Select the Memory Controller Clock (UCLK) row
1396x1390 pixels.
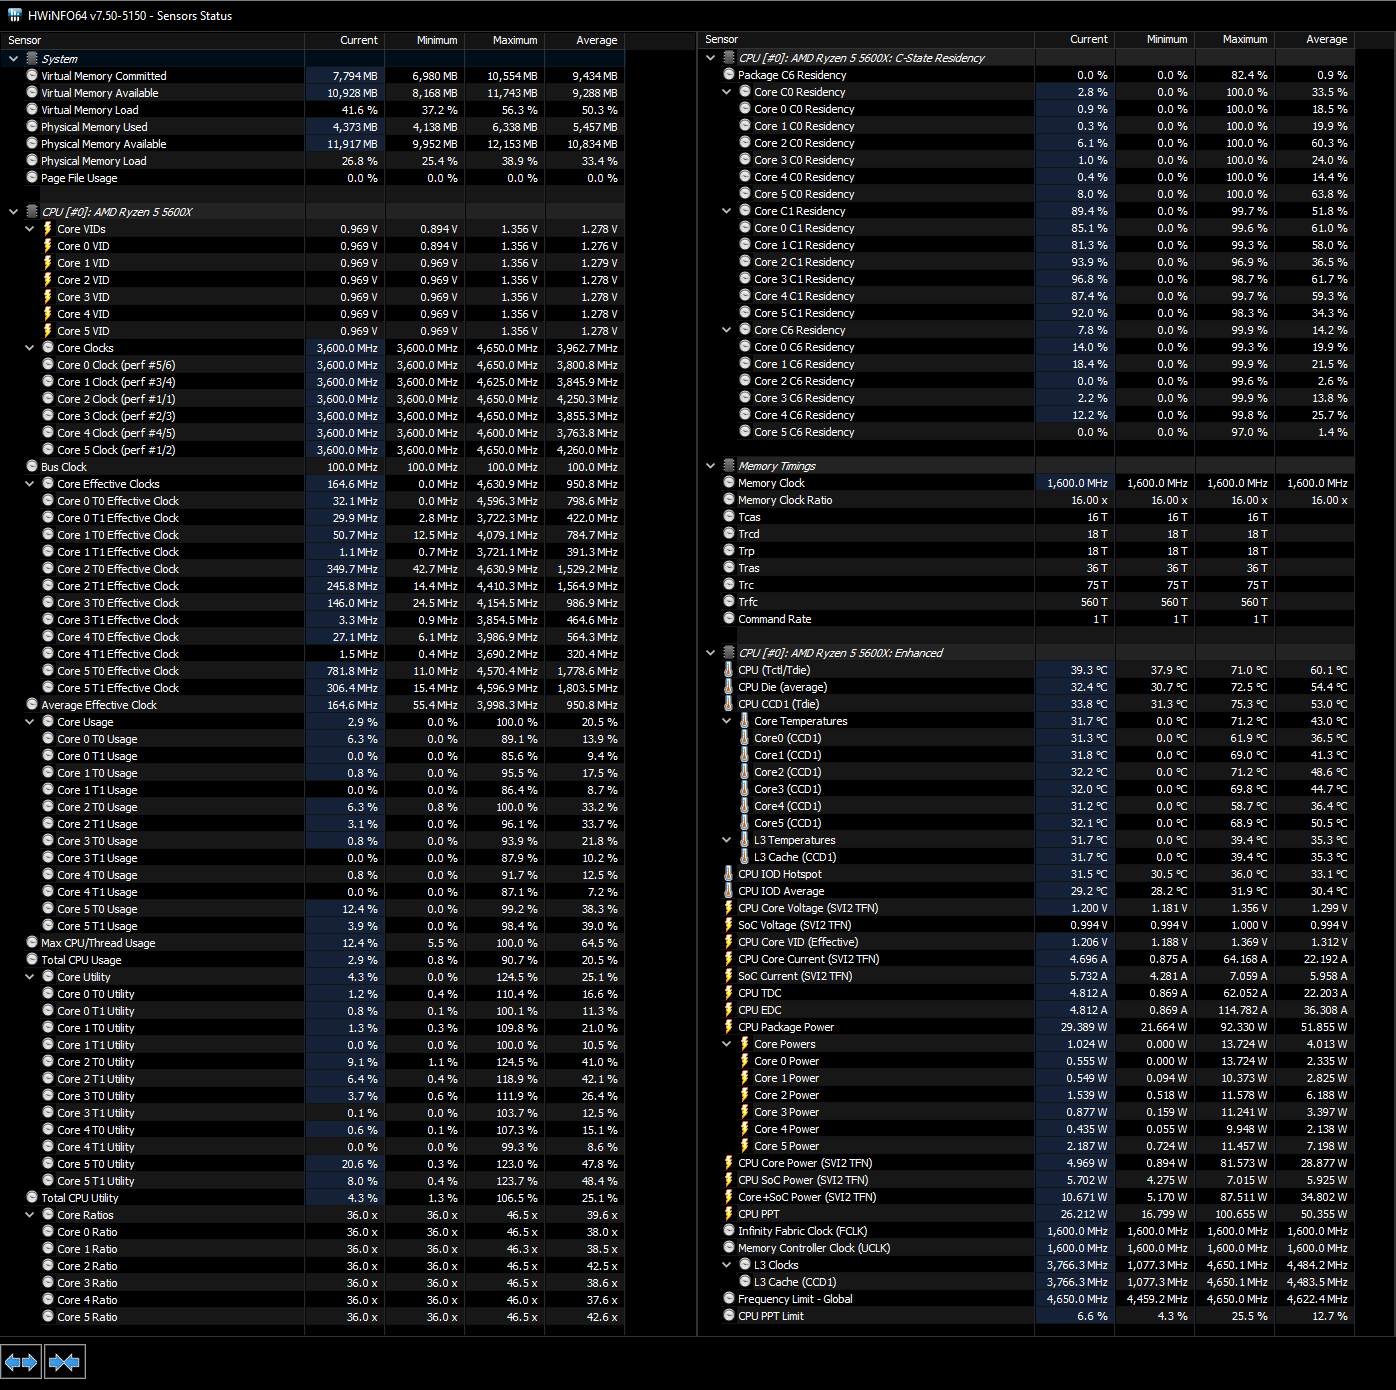pos(1027,1248)
